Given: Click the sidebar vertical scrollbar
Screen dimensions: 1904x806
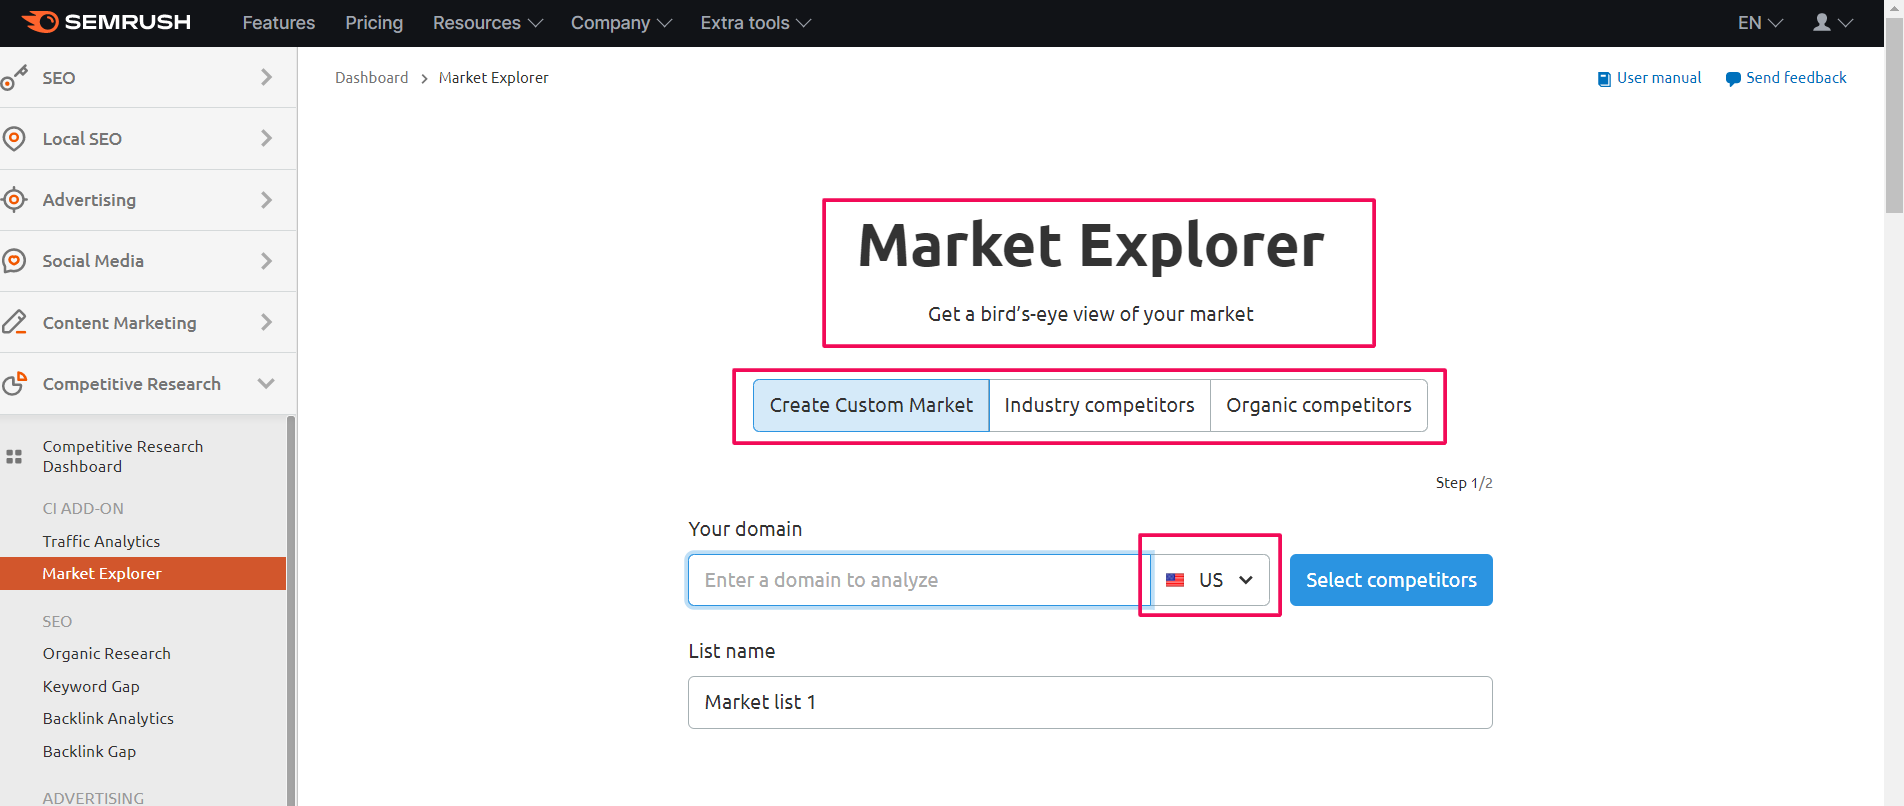Looking at the screenshot, I should click(291, 610).
